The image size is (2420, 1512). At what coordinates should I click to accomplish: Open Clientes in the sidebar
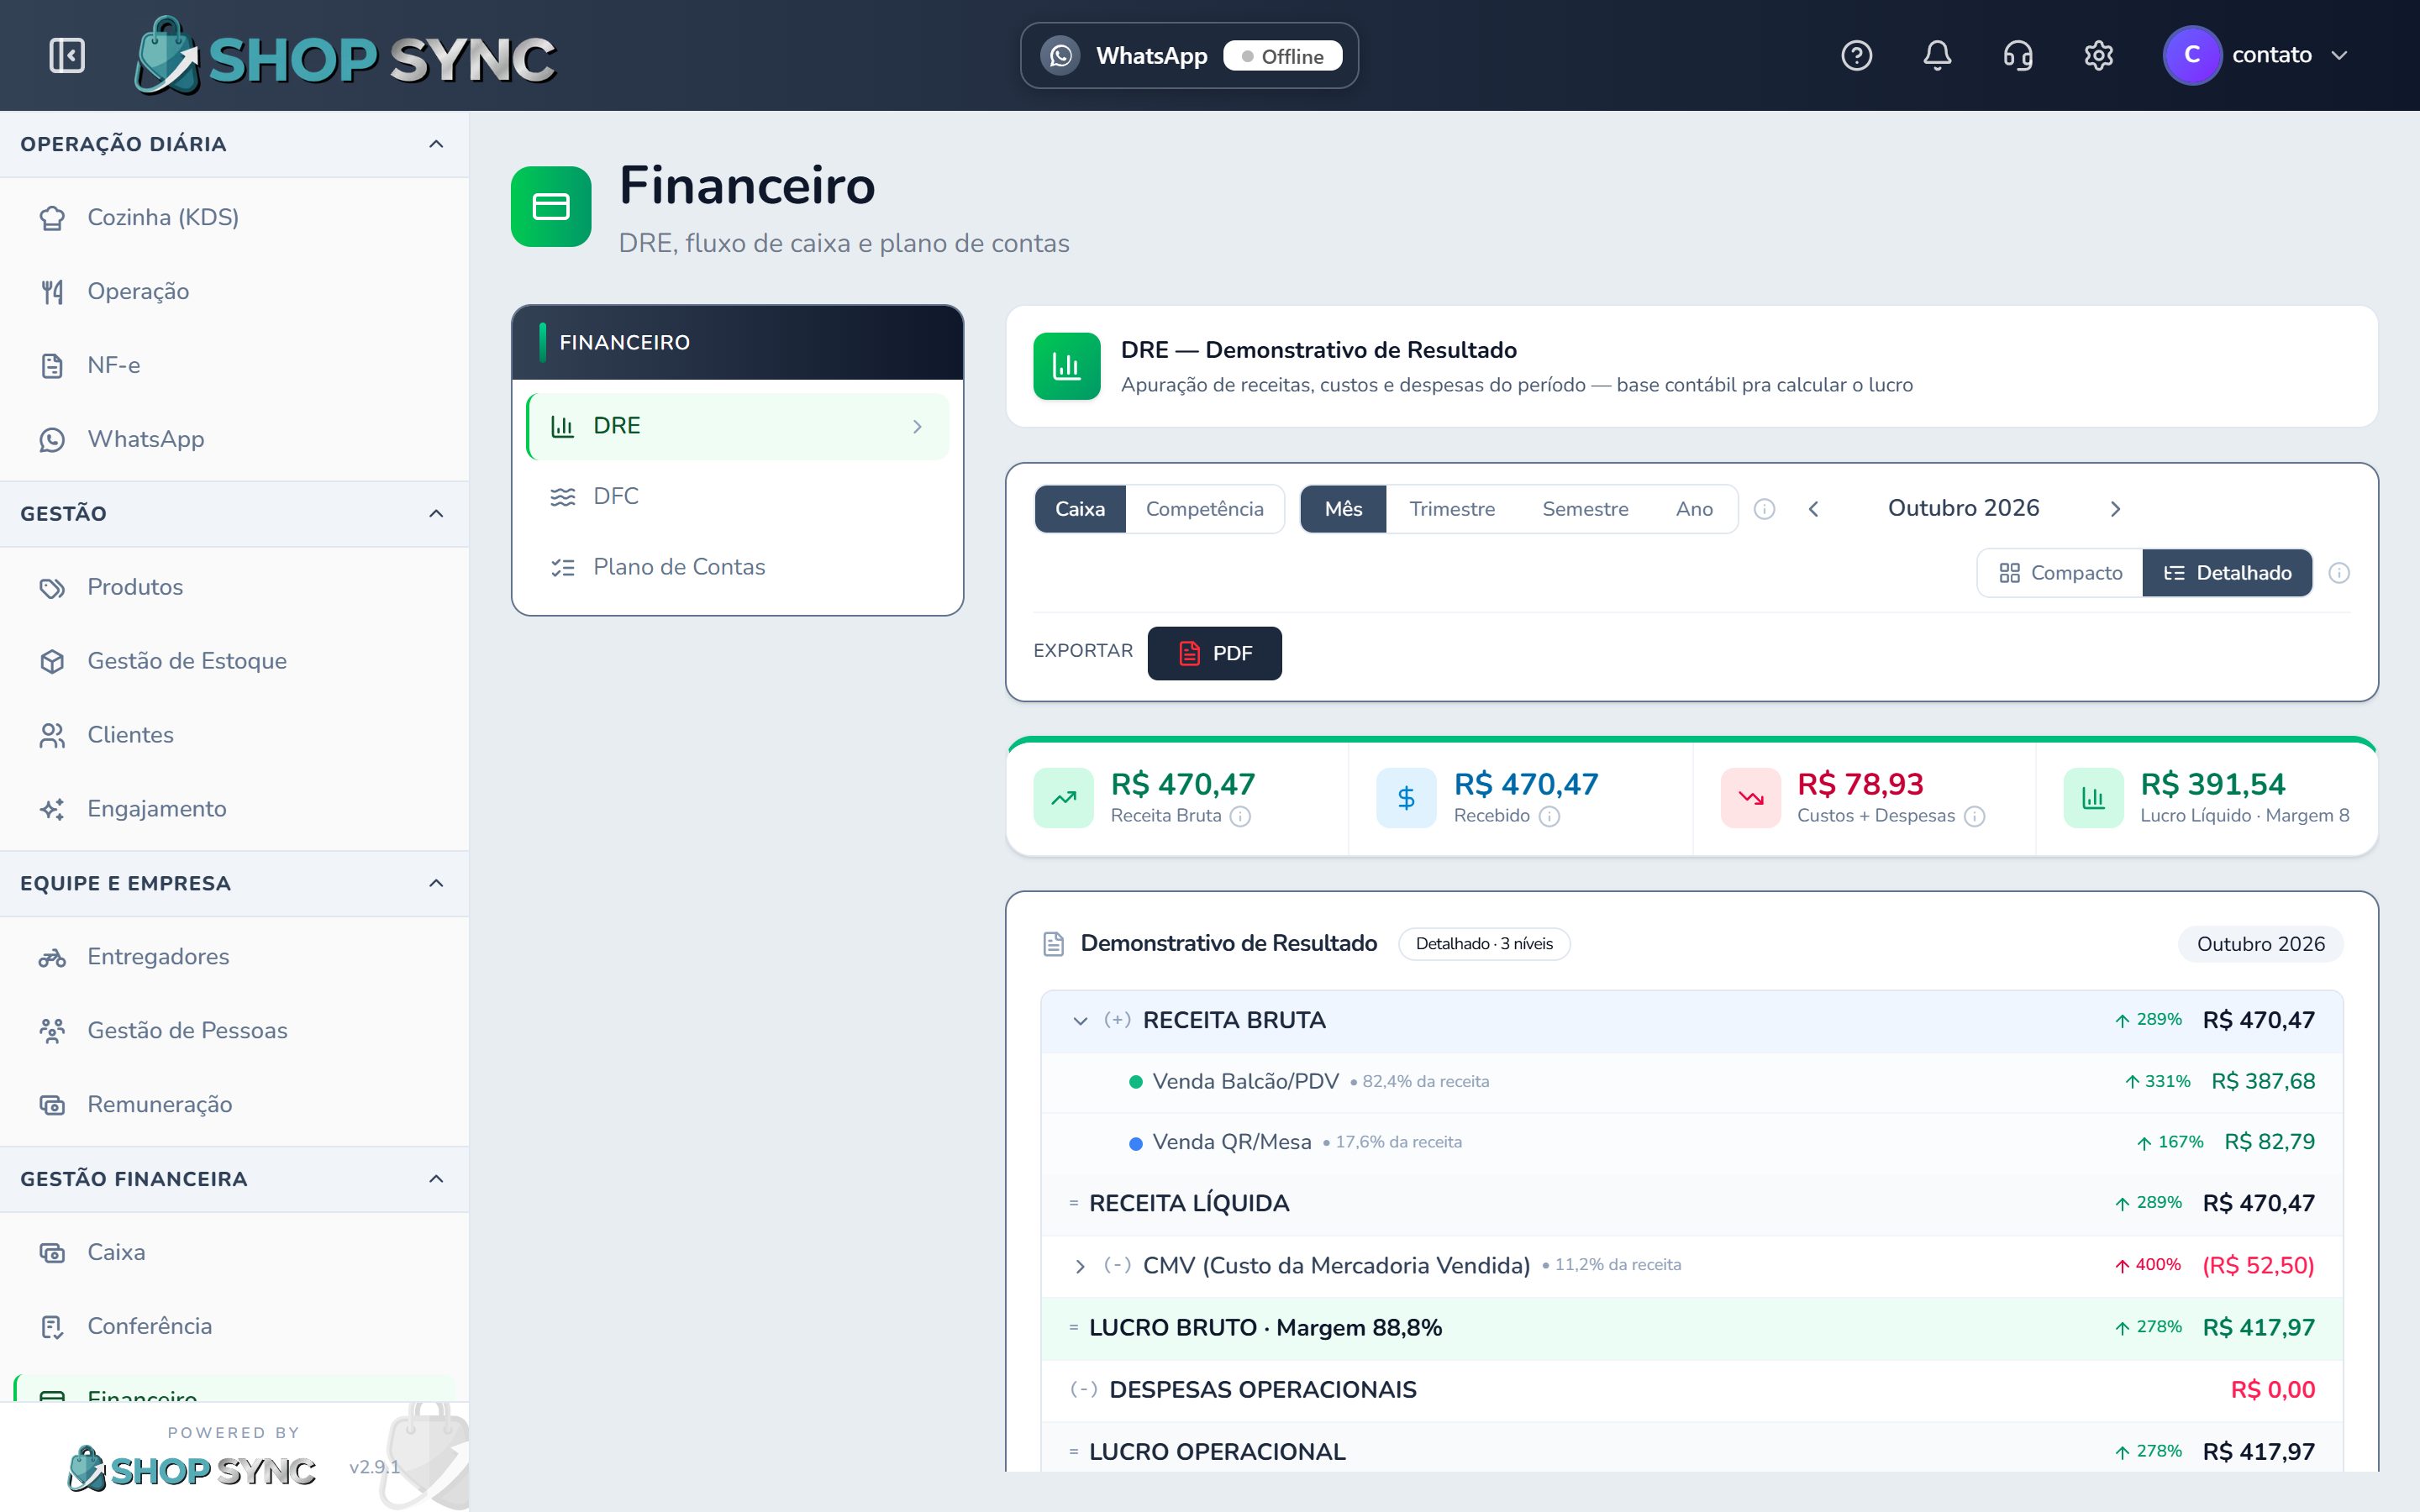click(x=234, y=735)
